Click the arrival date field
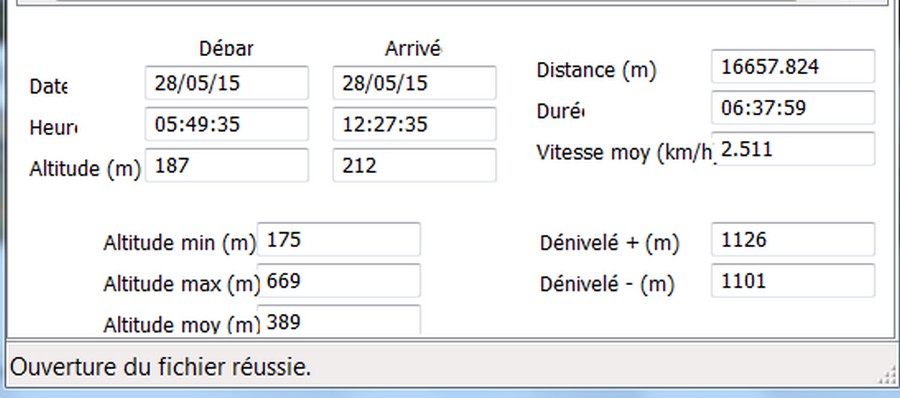This screenshot has height=398, width=900. tap(414, 83)
